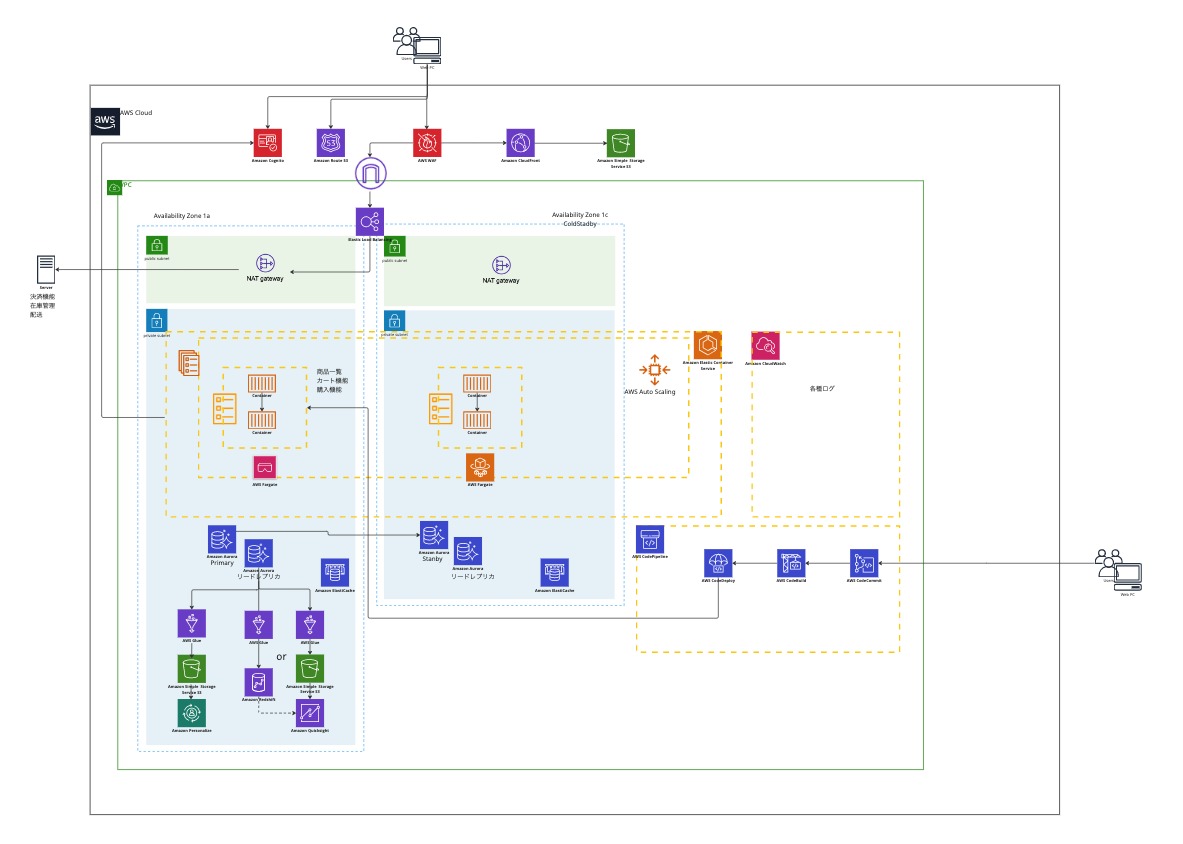Click the Elastic Load Balancing icon
The image size is (1183, 844).
[x=370, y=222]
